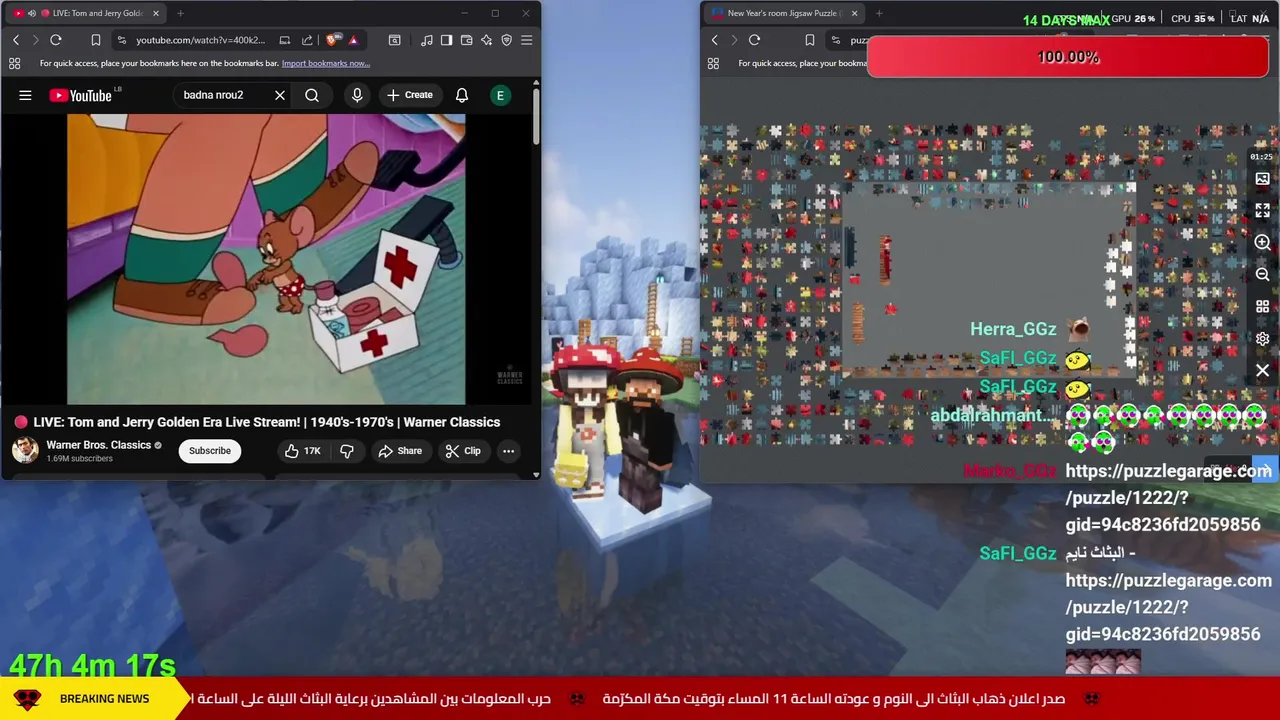Share the Tom and Jerry live stream
This screenshot has height=720, width=1280.
pos(400,451)
